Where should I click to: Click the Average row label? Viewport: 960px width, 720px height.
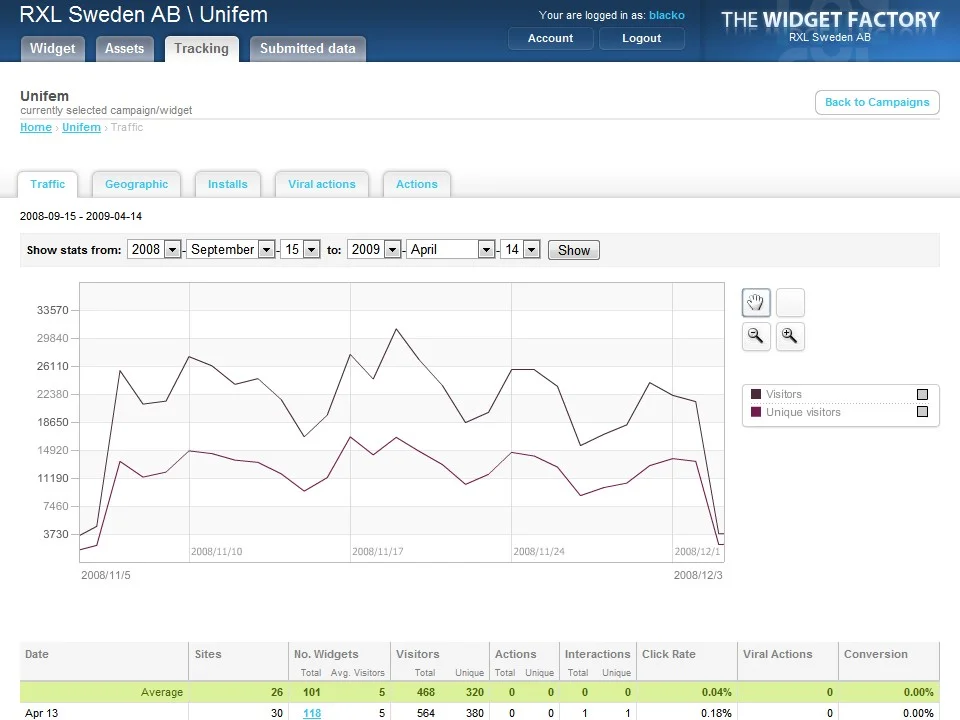pos(162,692)
